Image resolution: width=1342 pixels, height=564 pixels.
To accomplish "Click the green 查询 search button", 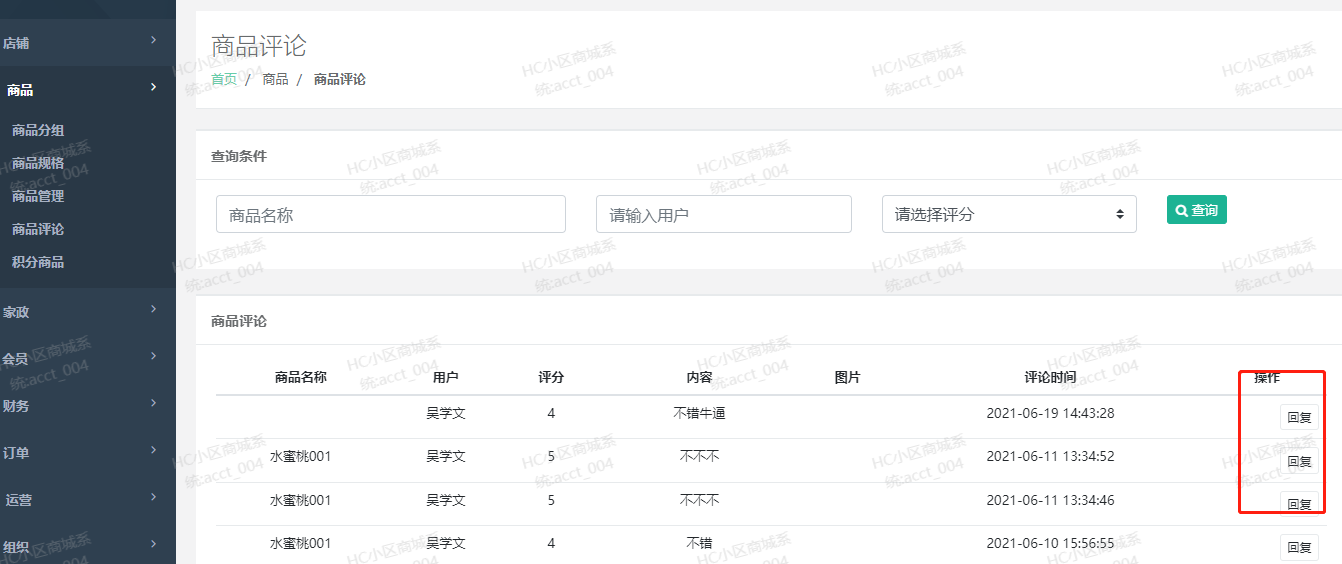I will pyautogui.click(x=1197, y=210).
